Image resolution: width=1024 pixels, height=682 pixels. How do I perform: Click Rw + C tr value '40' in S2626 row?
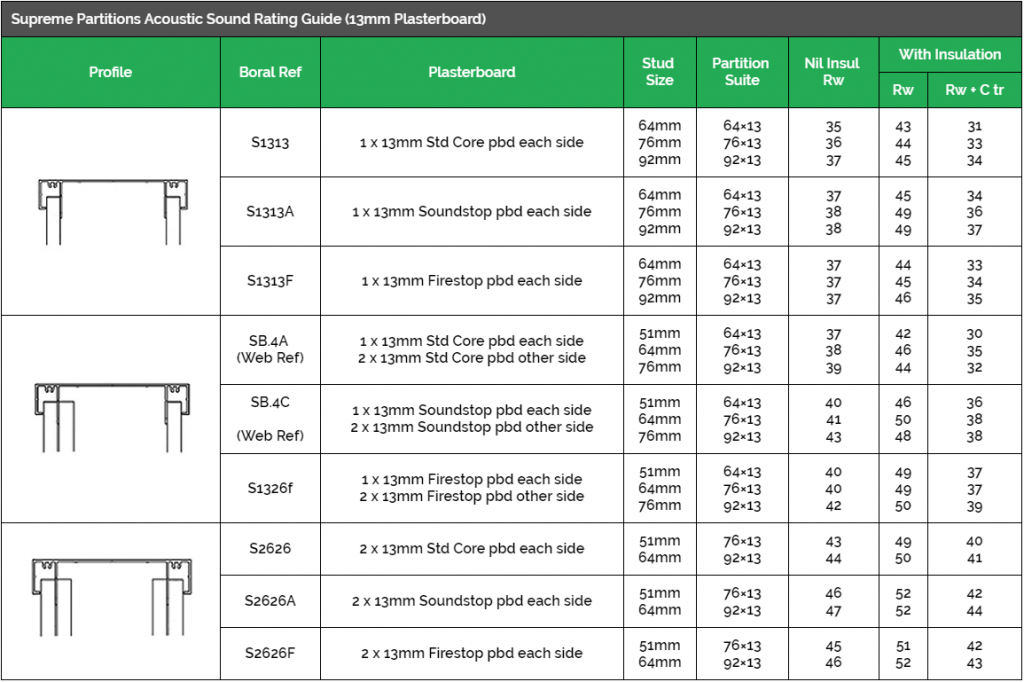(x=974, y=542)
